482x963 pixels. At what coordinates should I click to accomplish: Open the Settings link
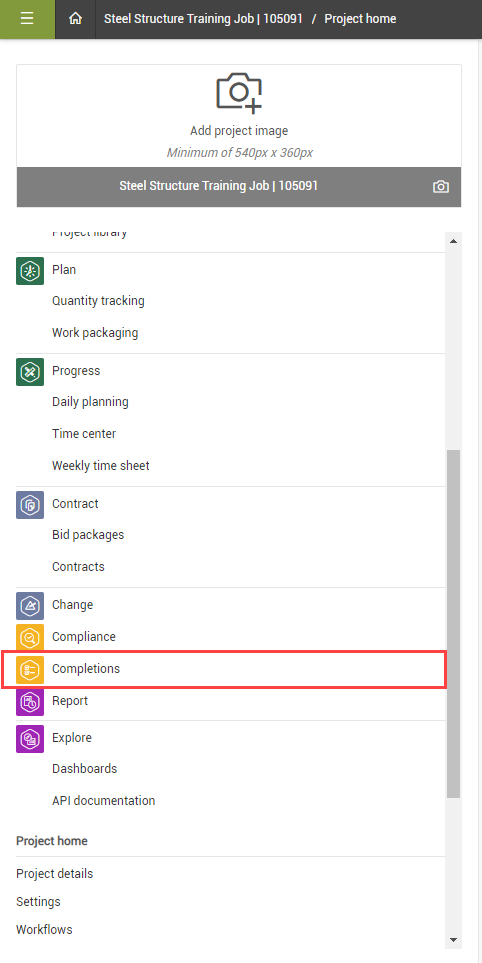(x=38, y=902)
